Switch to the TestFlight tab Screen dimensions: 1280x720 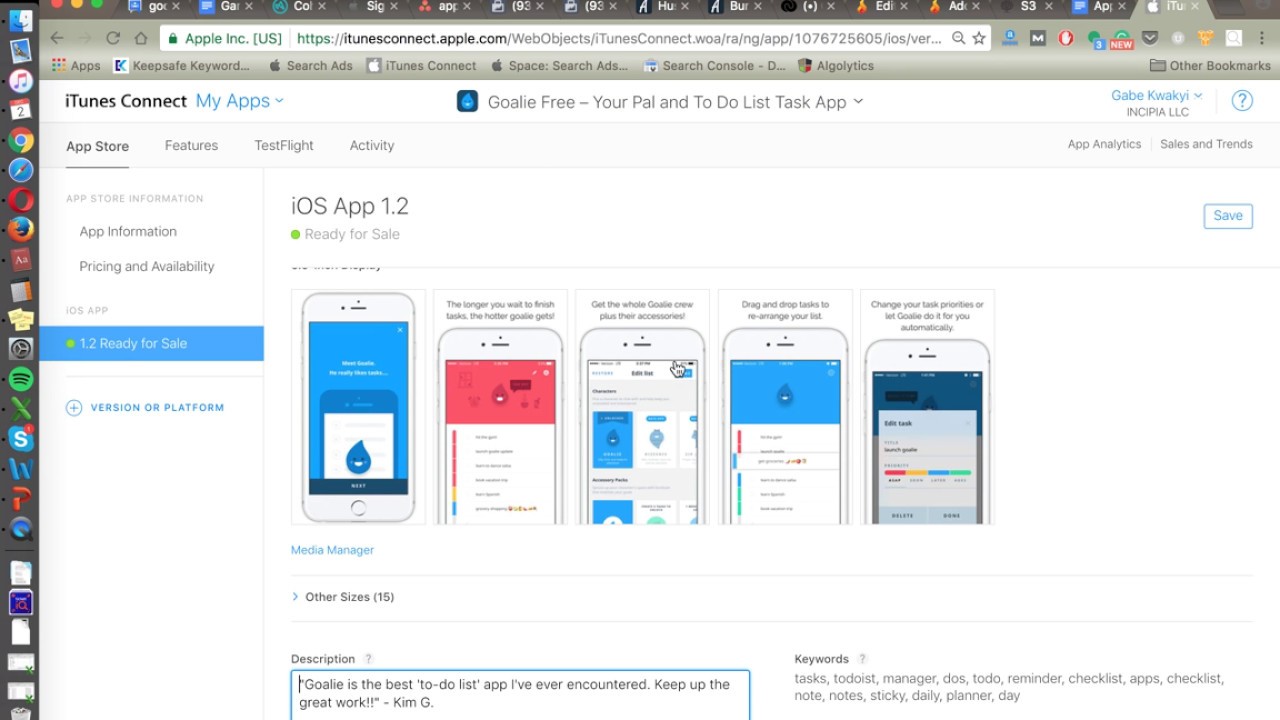click(284, 145)
